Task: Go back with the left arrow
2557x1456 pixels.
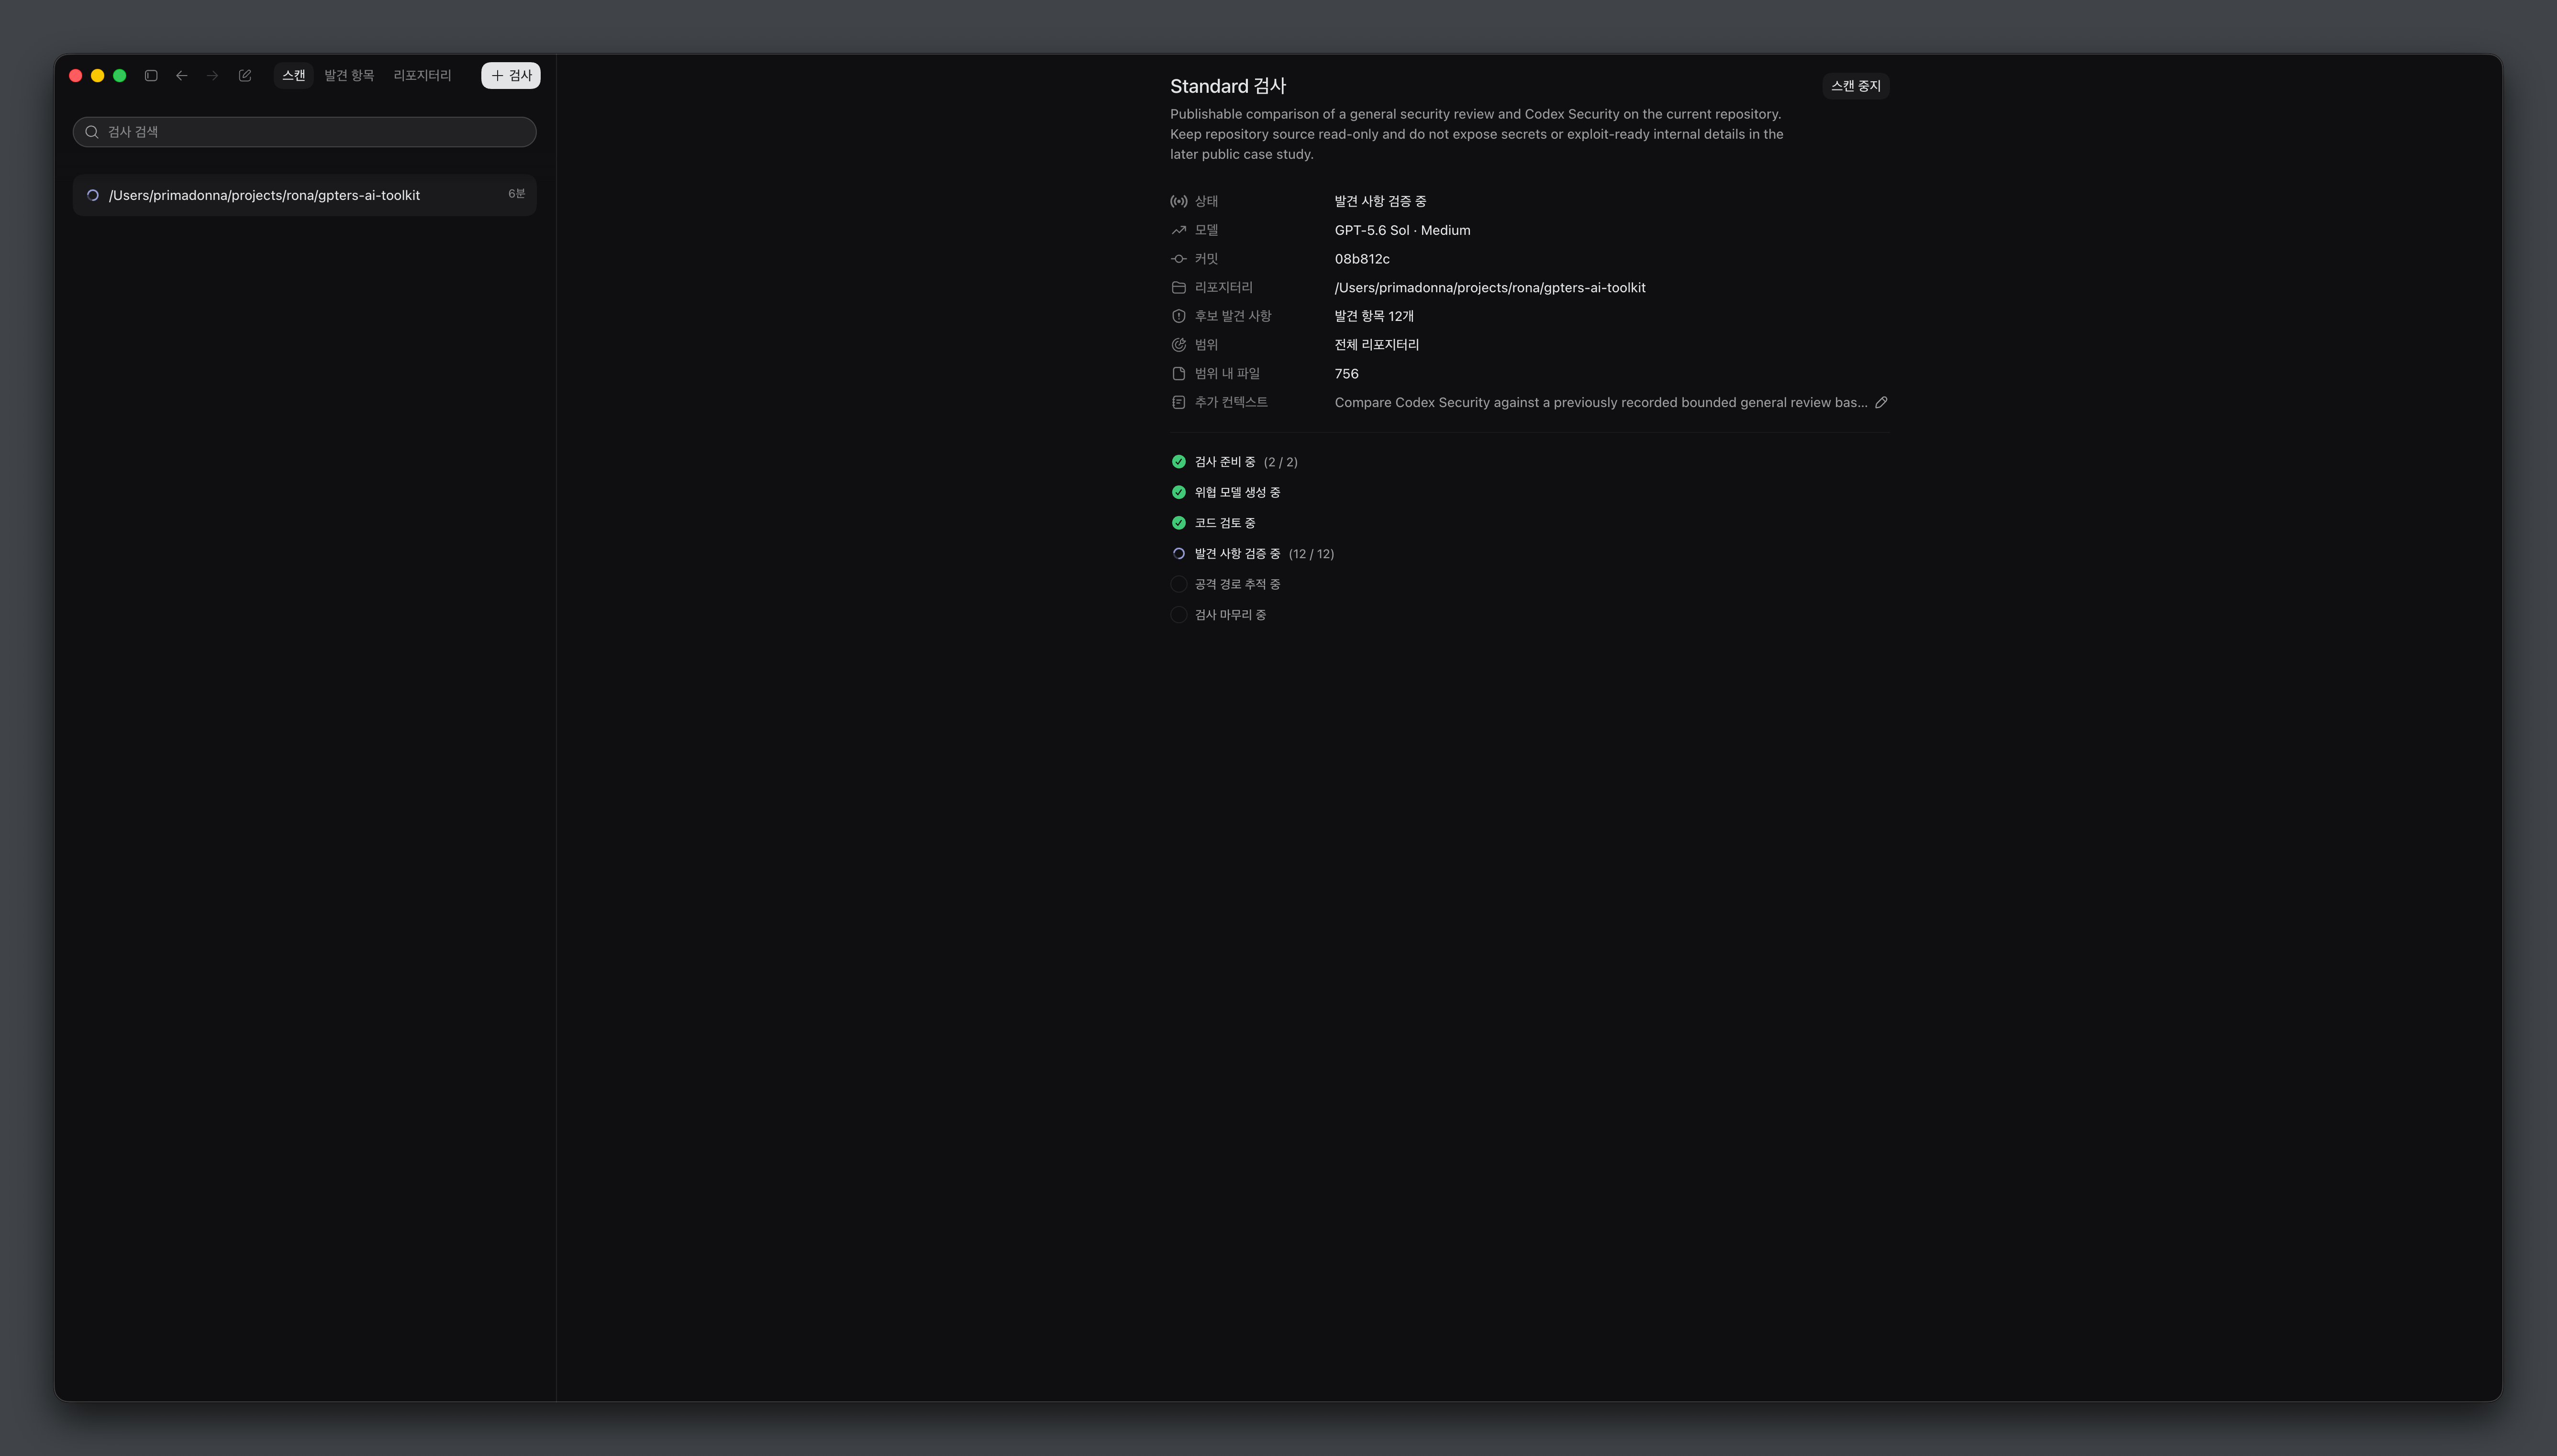Action: coord(181,76)
